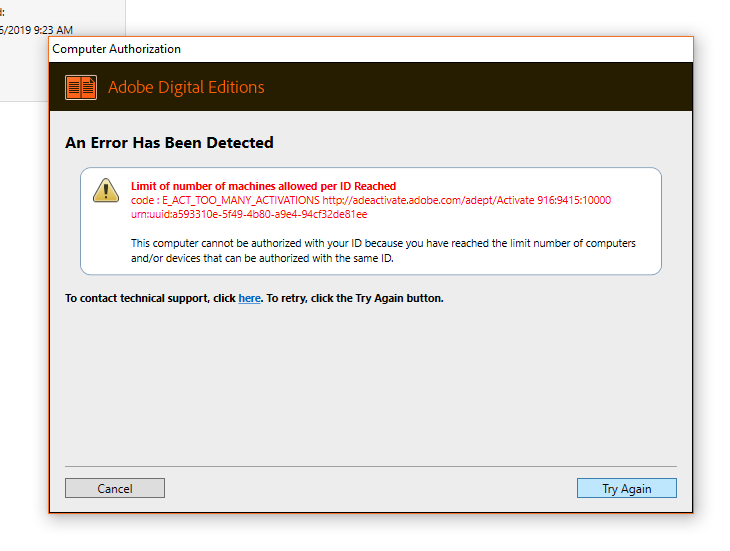Click the E_ACT_TOO_MANY_ACTIVATIONS error code line
Screen dimensions: 730x551
(371, 200)
